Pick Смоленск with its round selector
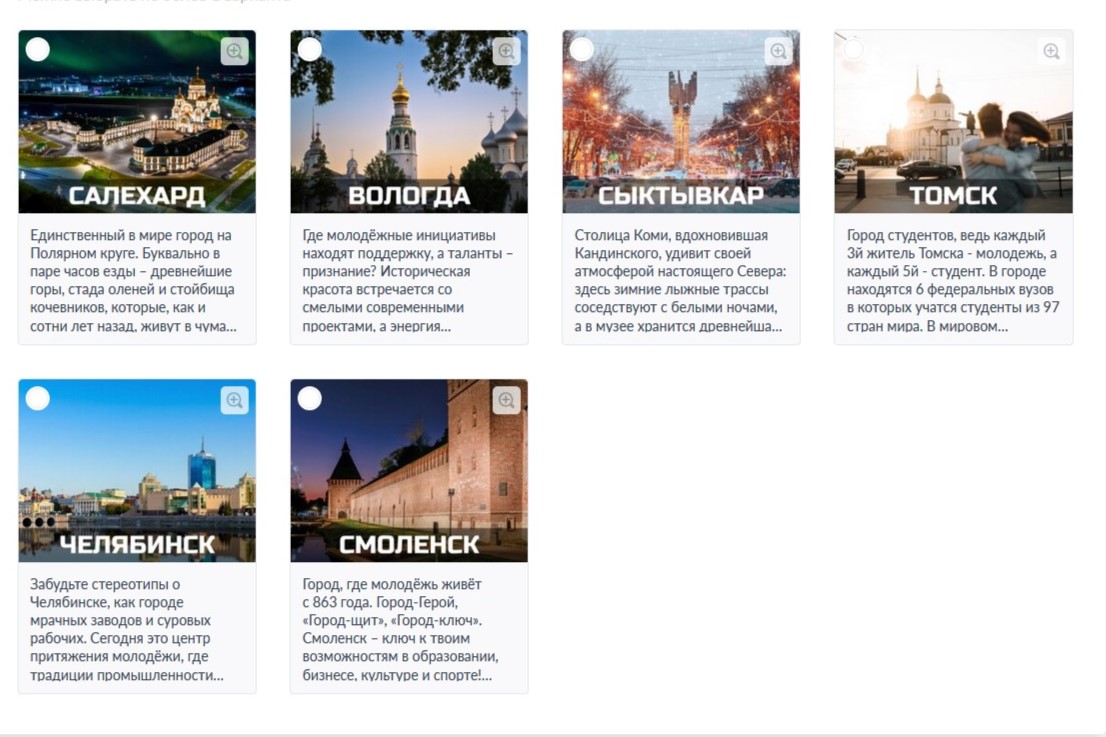1106x737 pixels. pyautogui.click(x=310, y=398)
